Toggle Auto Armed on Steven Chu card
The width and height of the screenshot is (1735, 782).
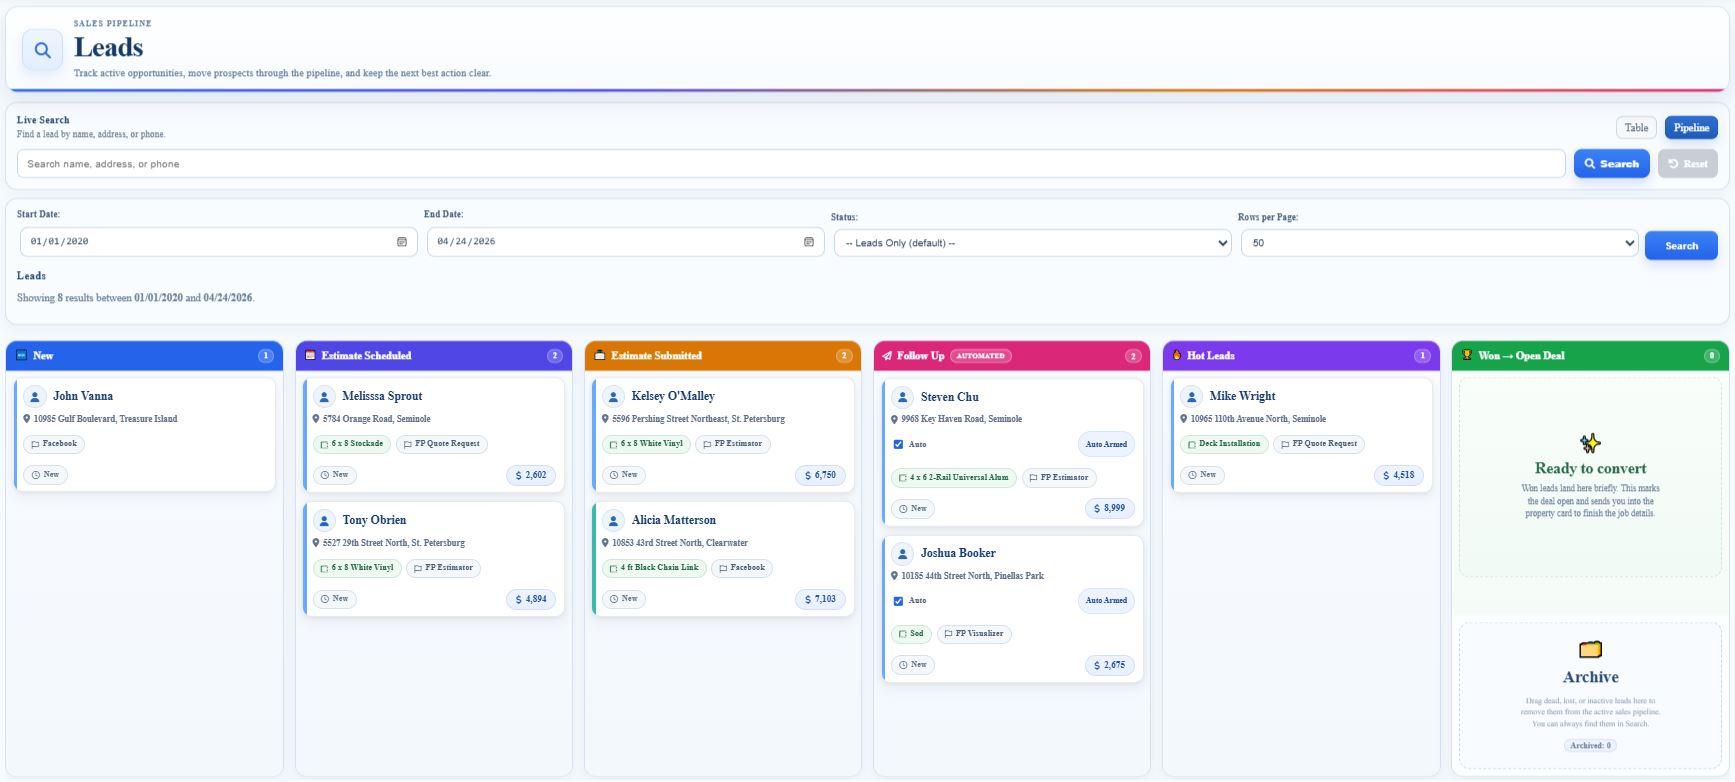click(1106, 444)
